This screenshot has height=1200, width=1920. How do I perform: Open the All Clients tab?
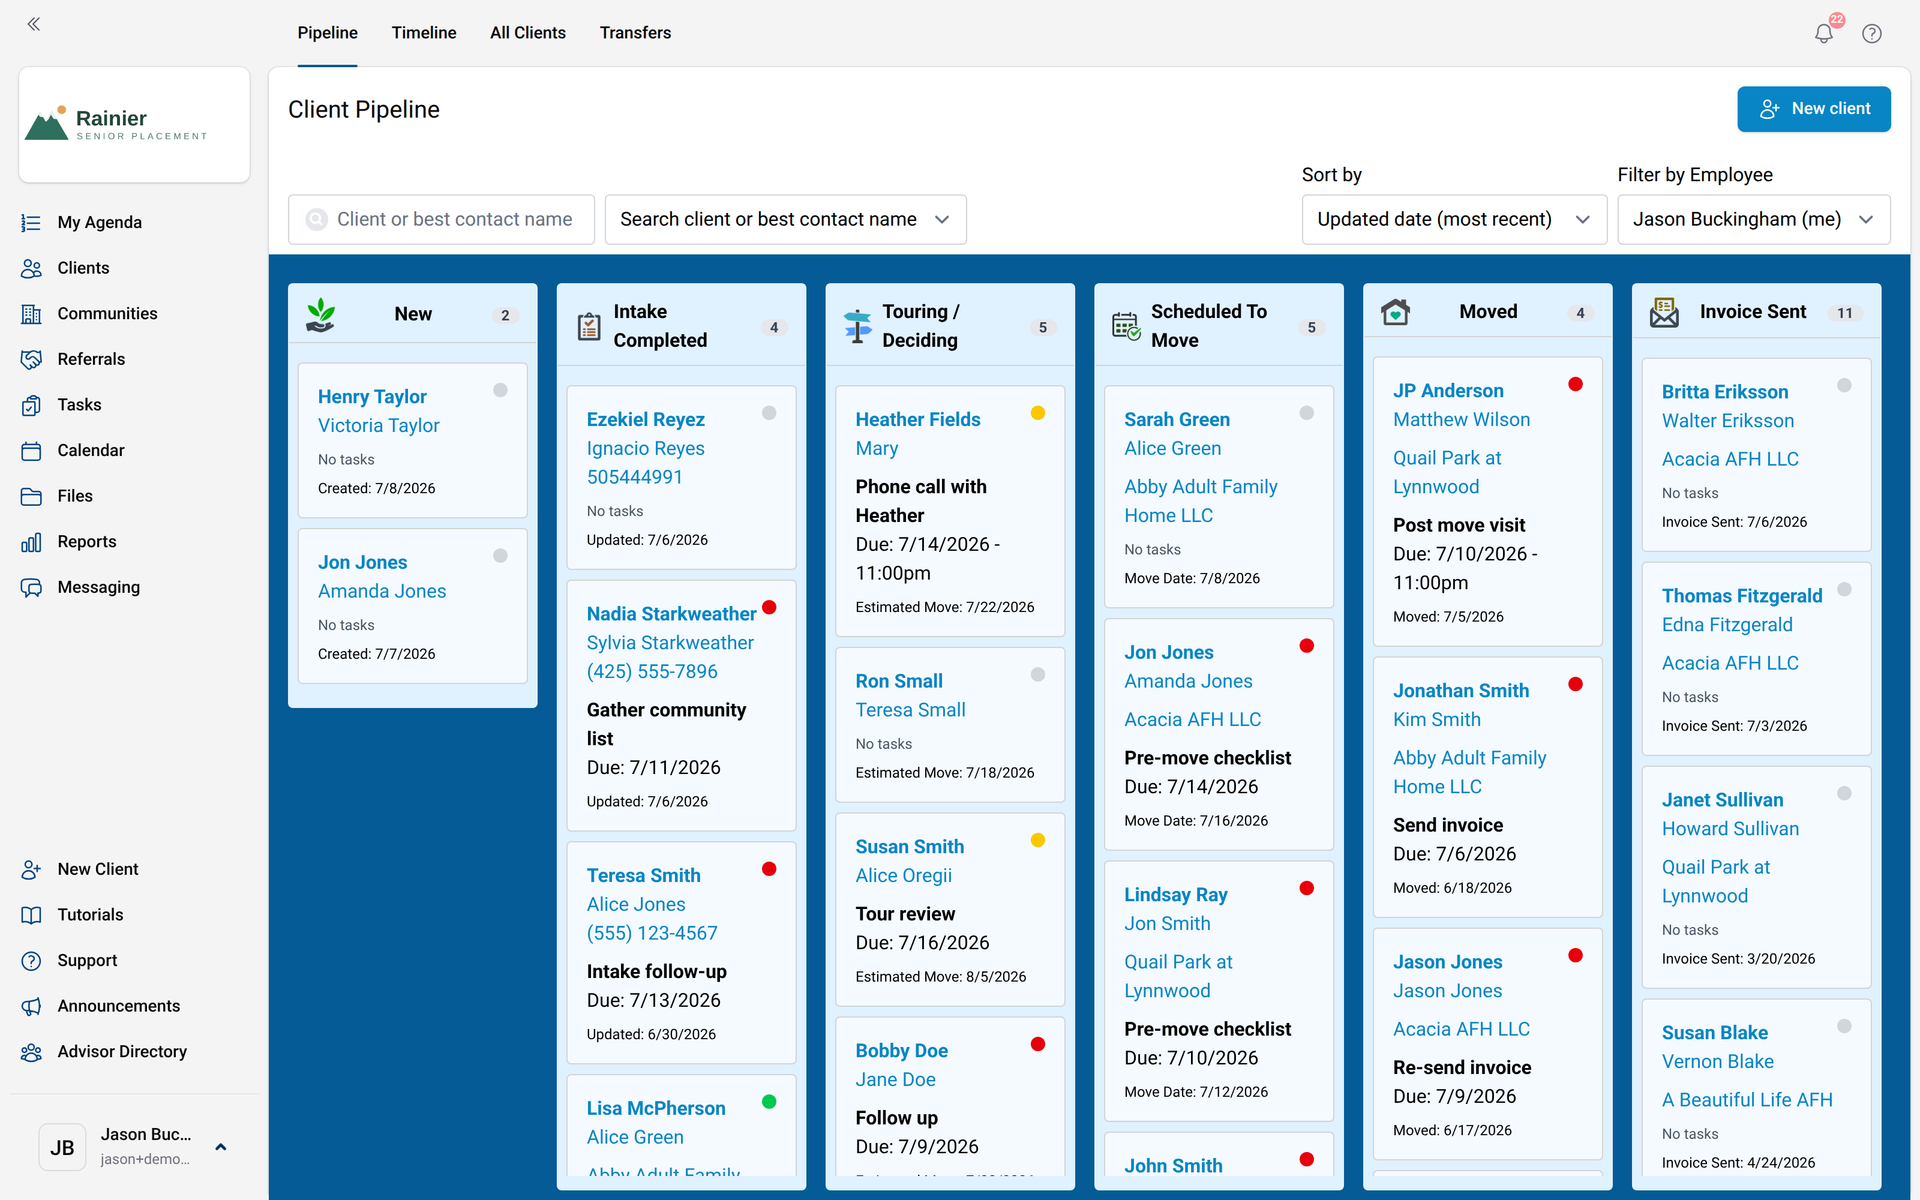point(528,33)
